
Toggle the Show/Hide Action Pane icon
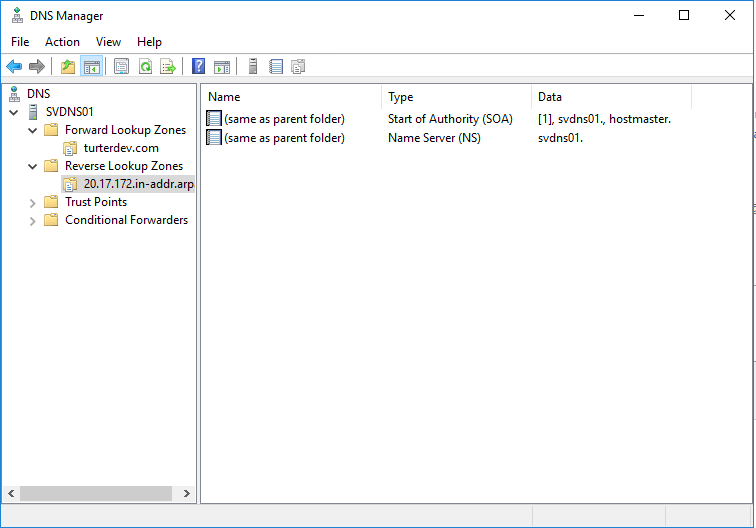pyautogui.click(x=222, y=67)
